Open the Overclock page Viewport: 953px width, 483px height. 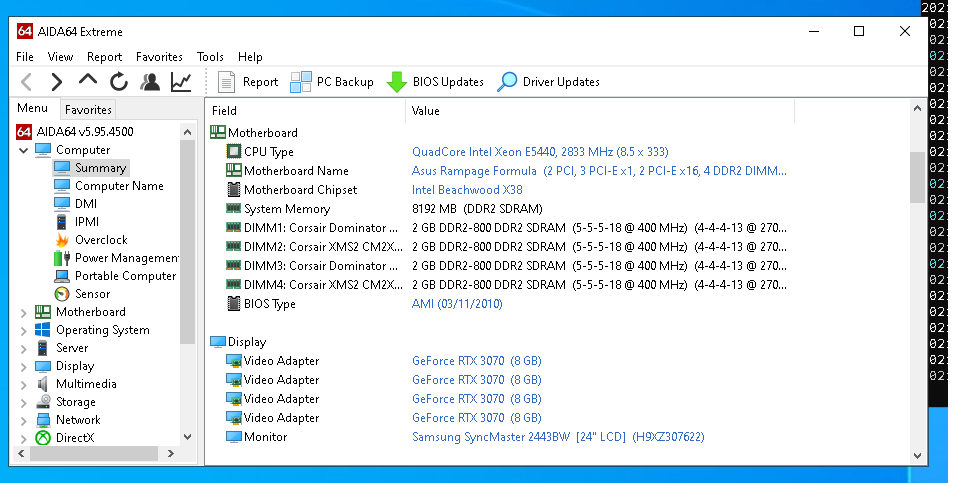[101, 240]
